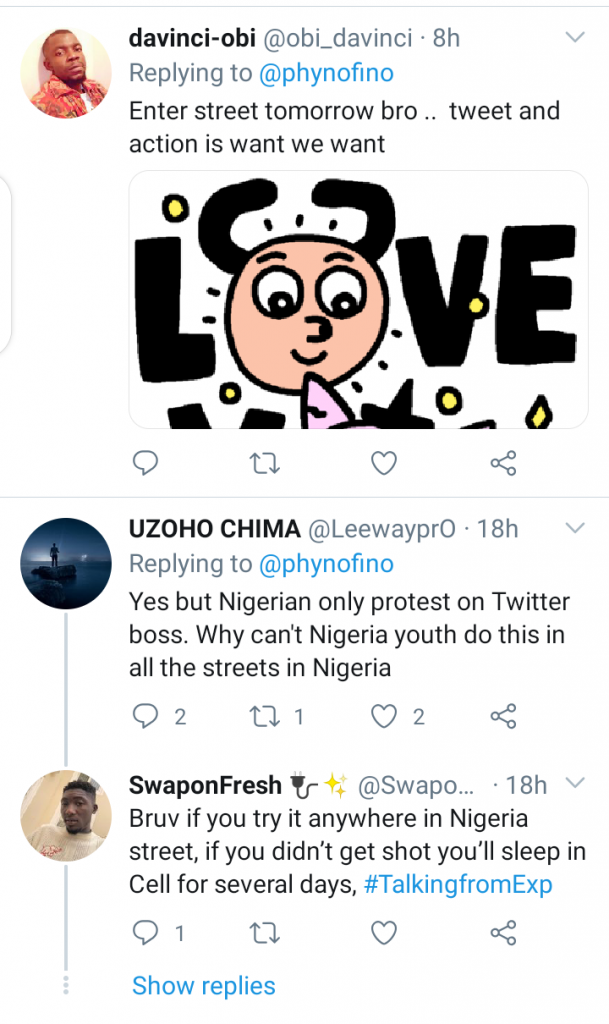Retweet UZOHO CHIMA's tweet
The height and width of the screenshot is (1024, 609).
click(x=264, y=716)
